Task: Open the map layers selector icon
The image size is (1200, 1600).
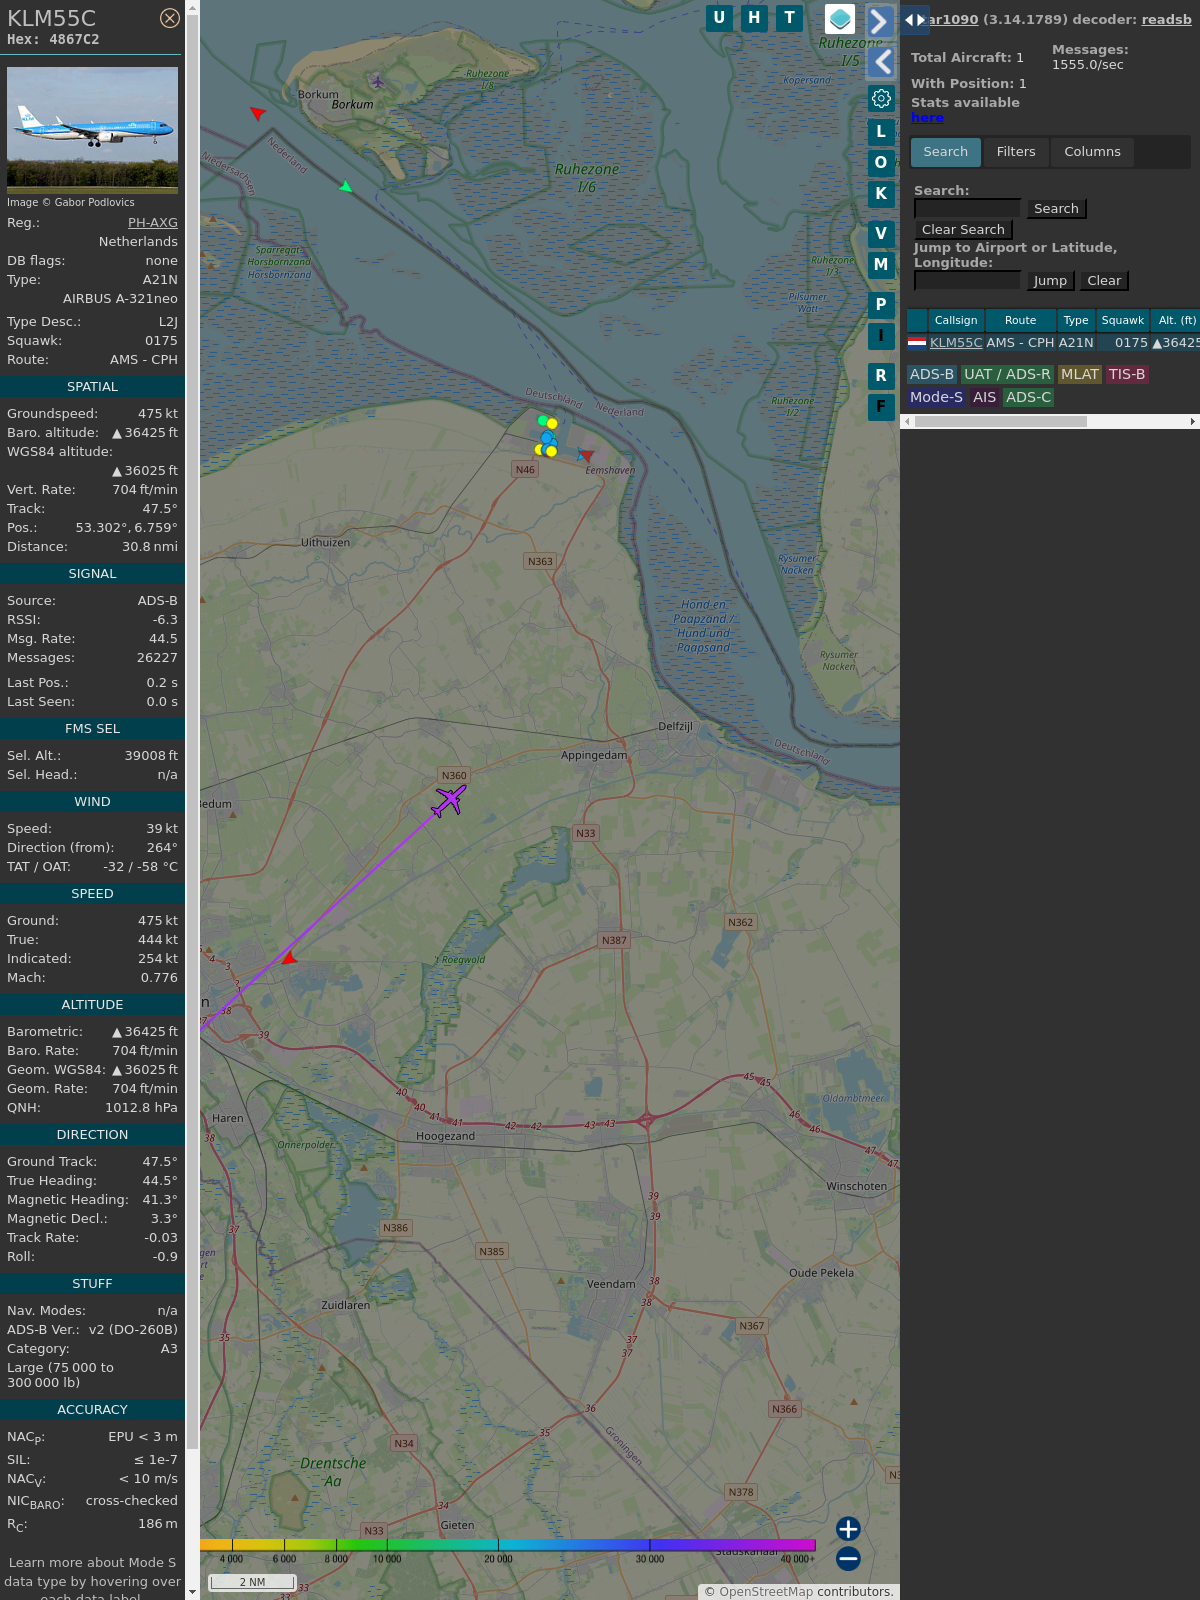Action: (x=840, y=19)
